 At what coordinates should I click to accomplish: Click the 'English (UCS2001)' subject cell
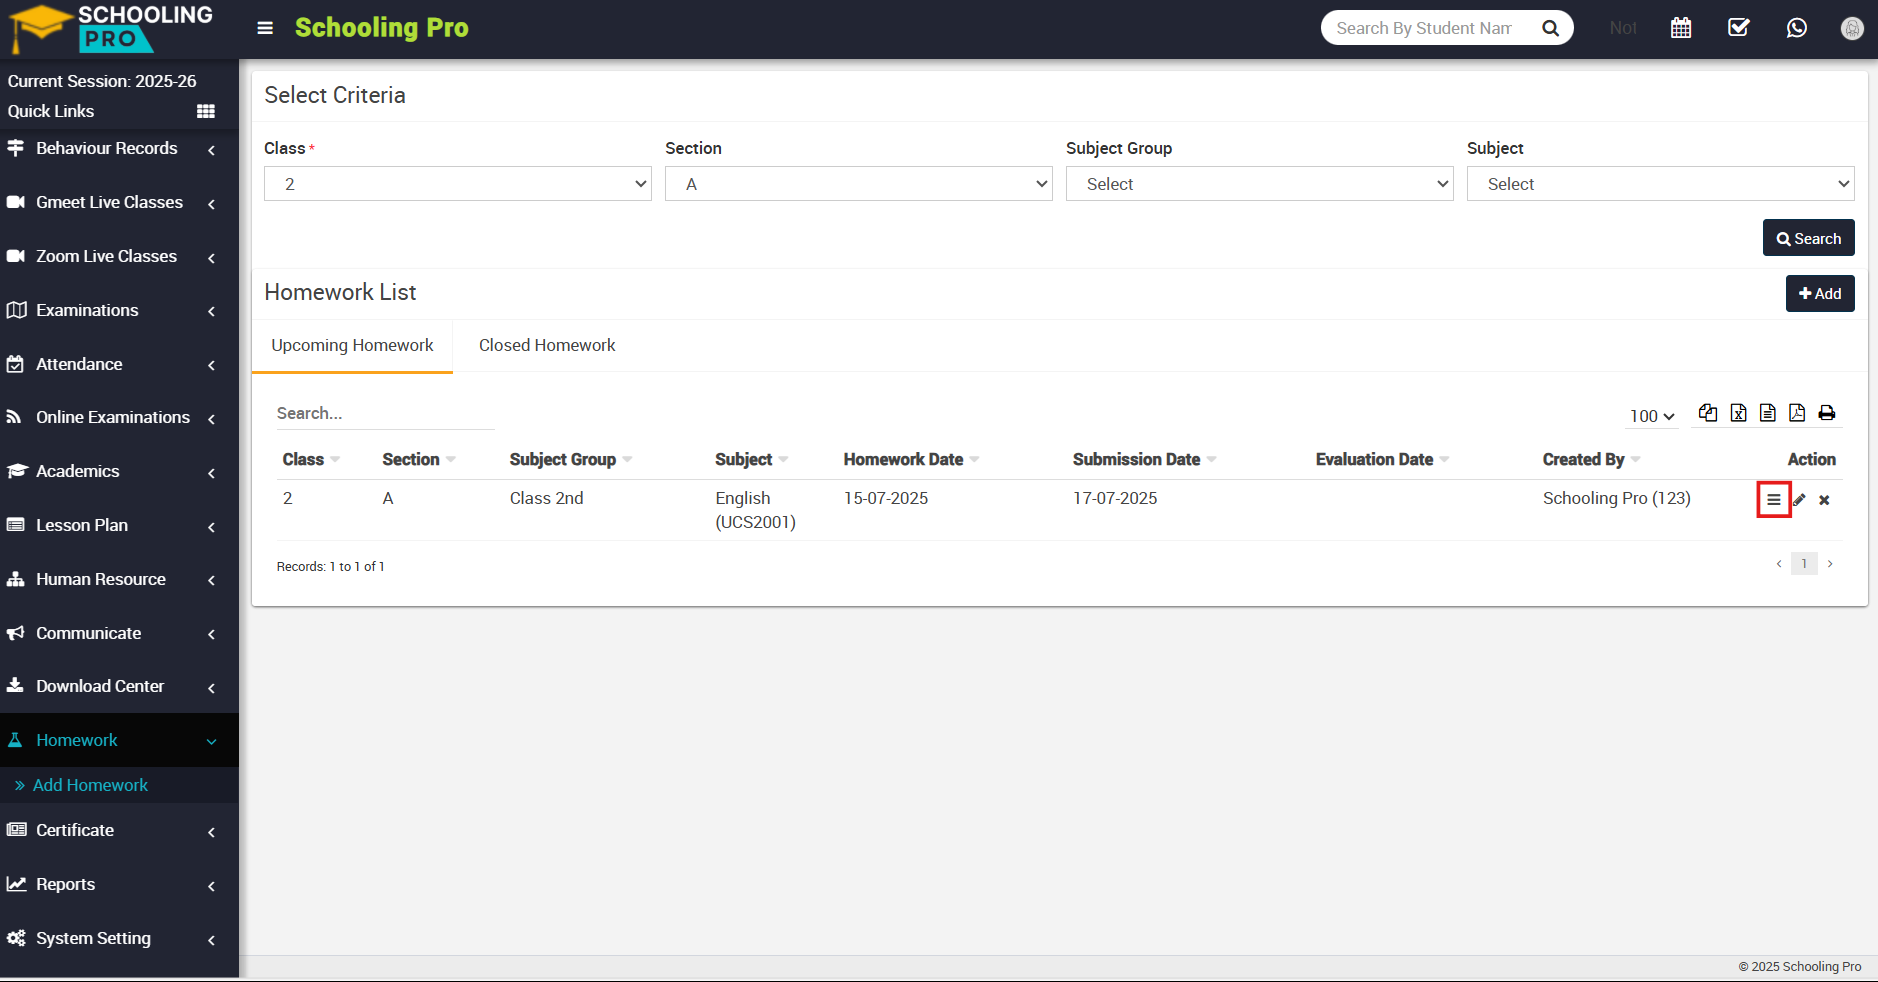755,510
